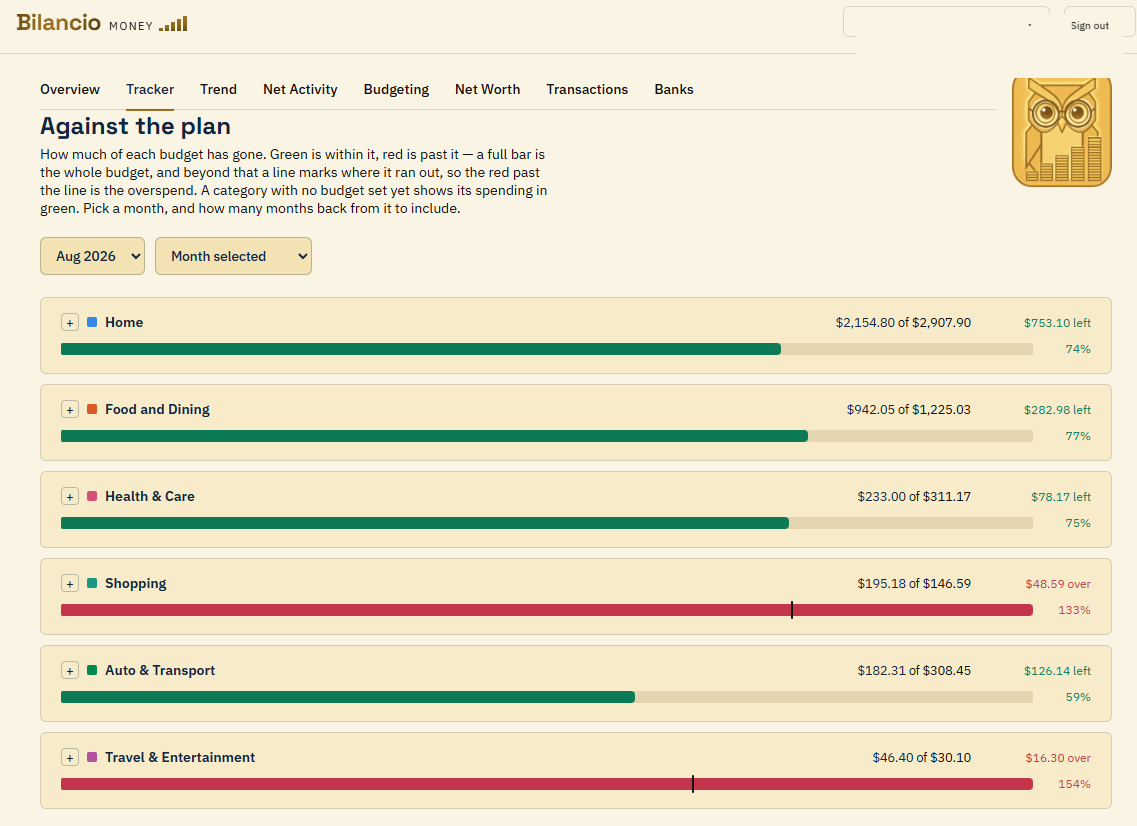Click the Shopping category name
The height and width of the screenshot is (826, 1137).
point(136,583)
